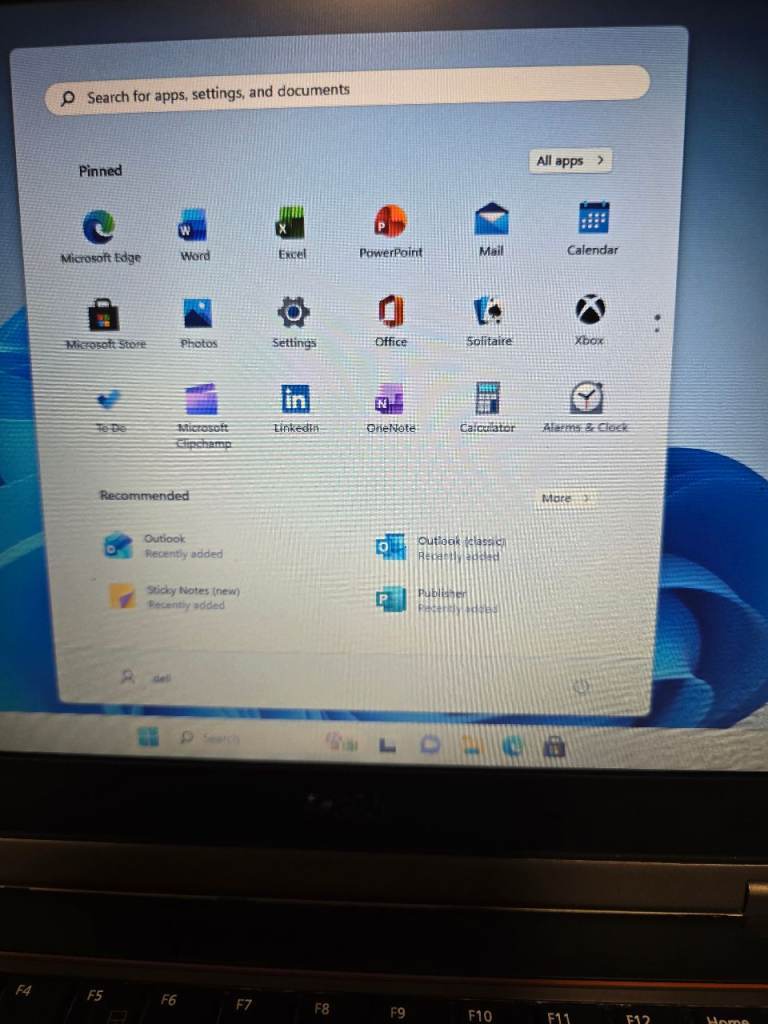Click the Windows Start button on taskbar
Screen dimensions: 768x1024
(148, 737)
